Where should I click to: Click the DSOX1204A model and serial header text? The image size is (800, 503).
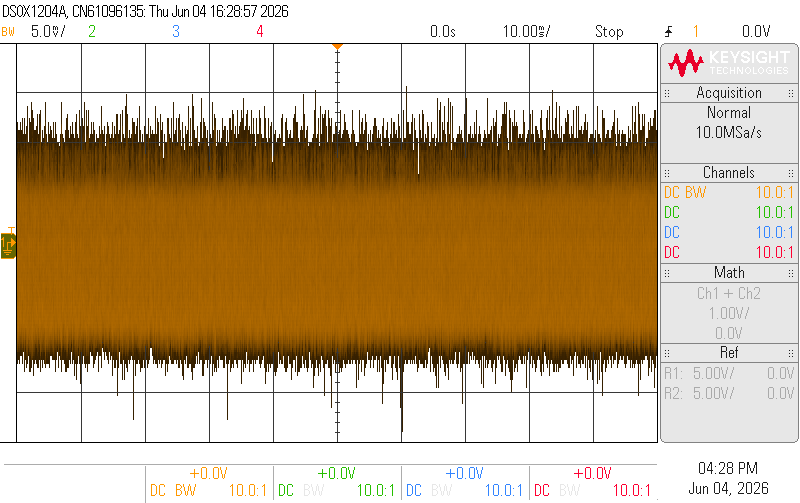145,11
